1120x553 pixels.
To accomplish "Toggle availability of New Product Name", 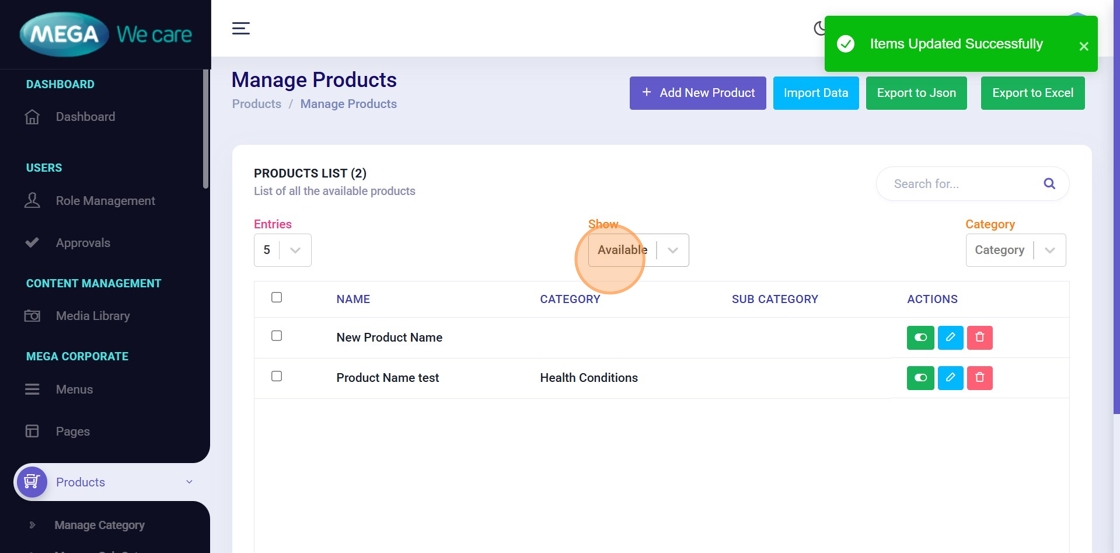I will 920,338.
